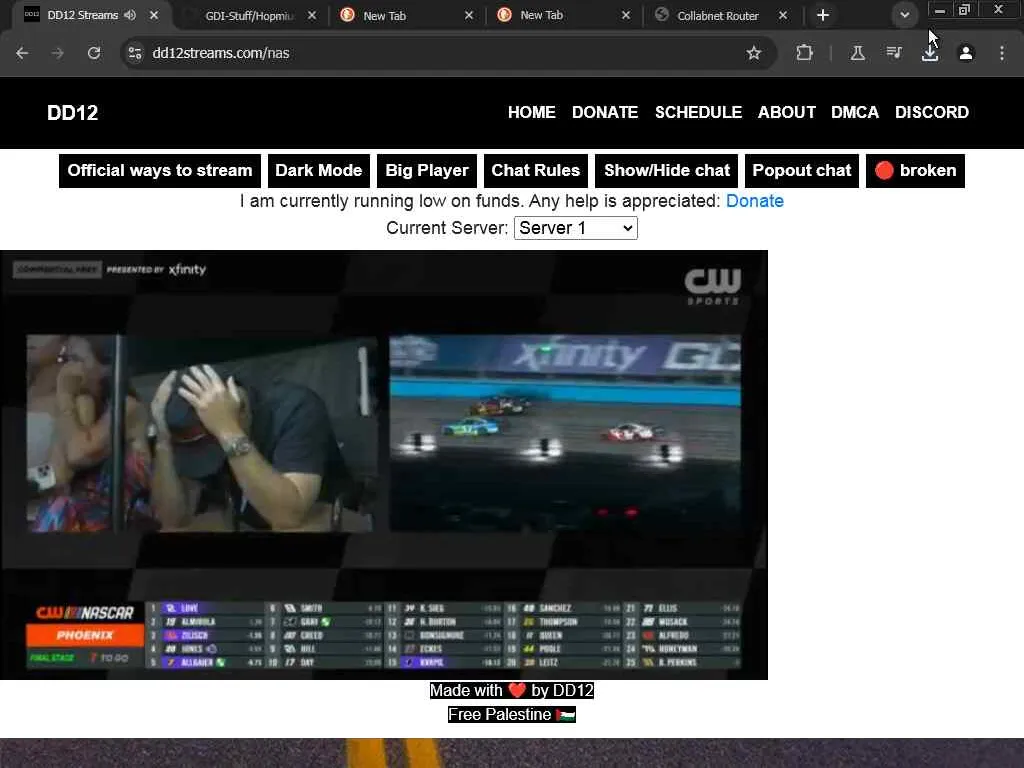Mute the DD12 Streams tab audio icon
The height and width of the screenshot is (768, 1024).
tap(130, 15)
